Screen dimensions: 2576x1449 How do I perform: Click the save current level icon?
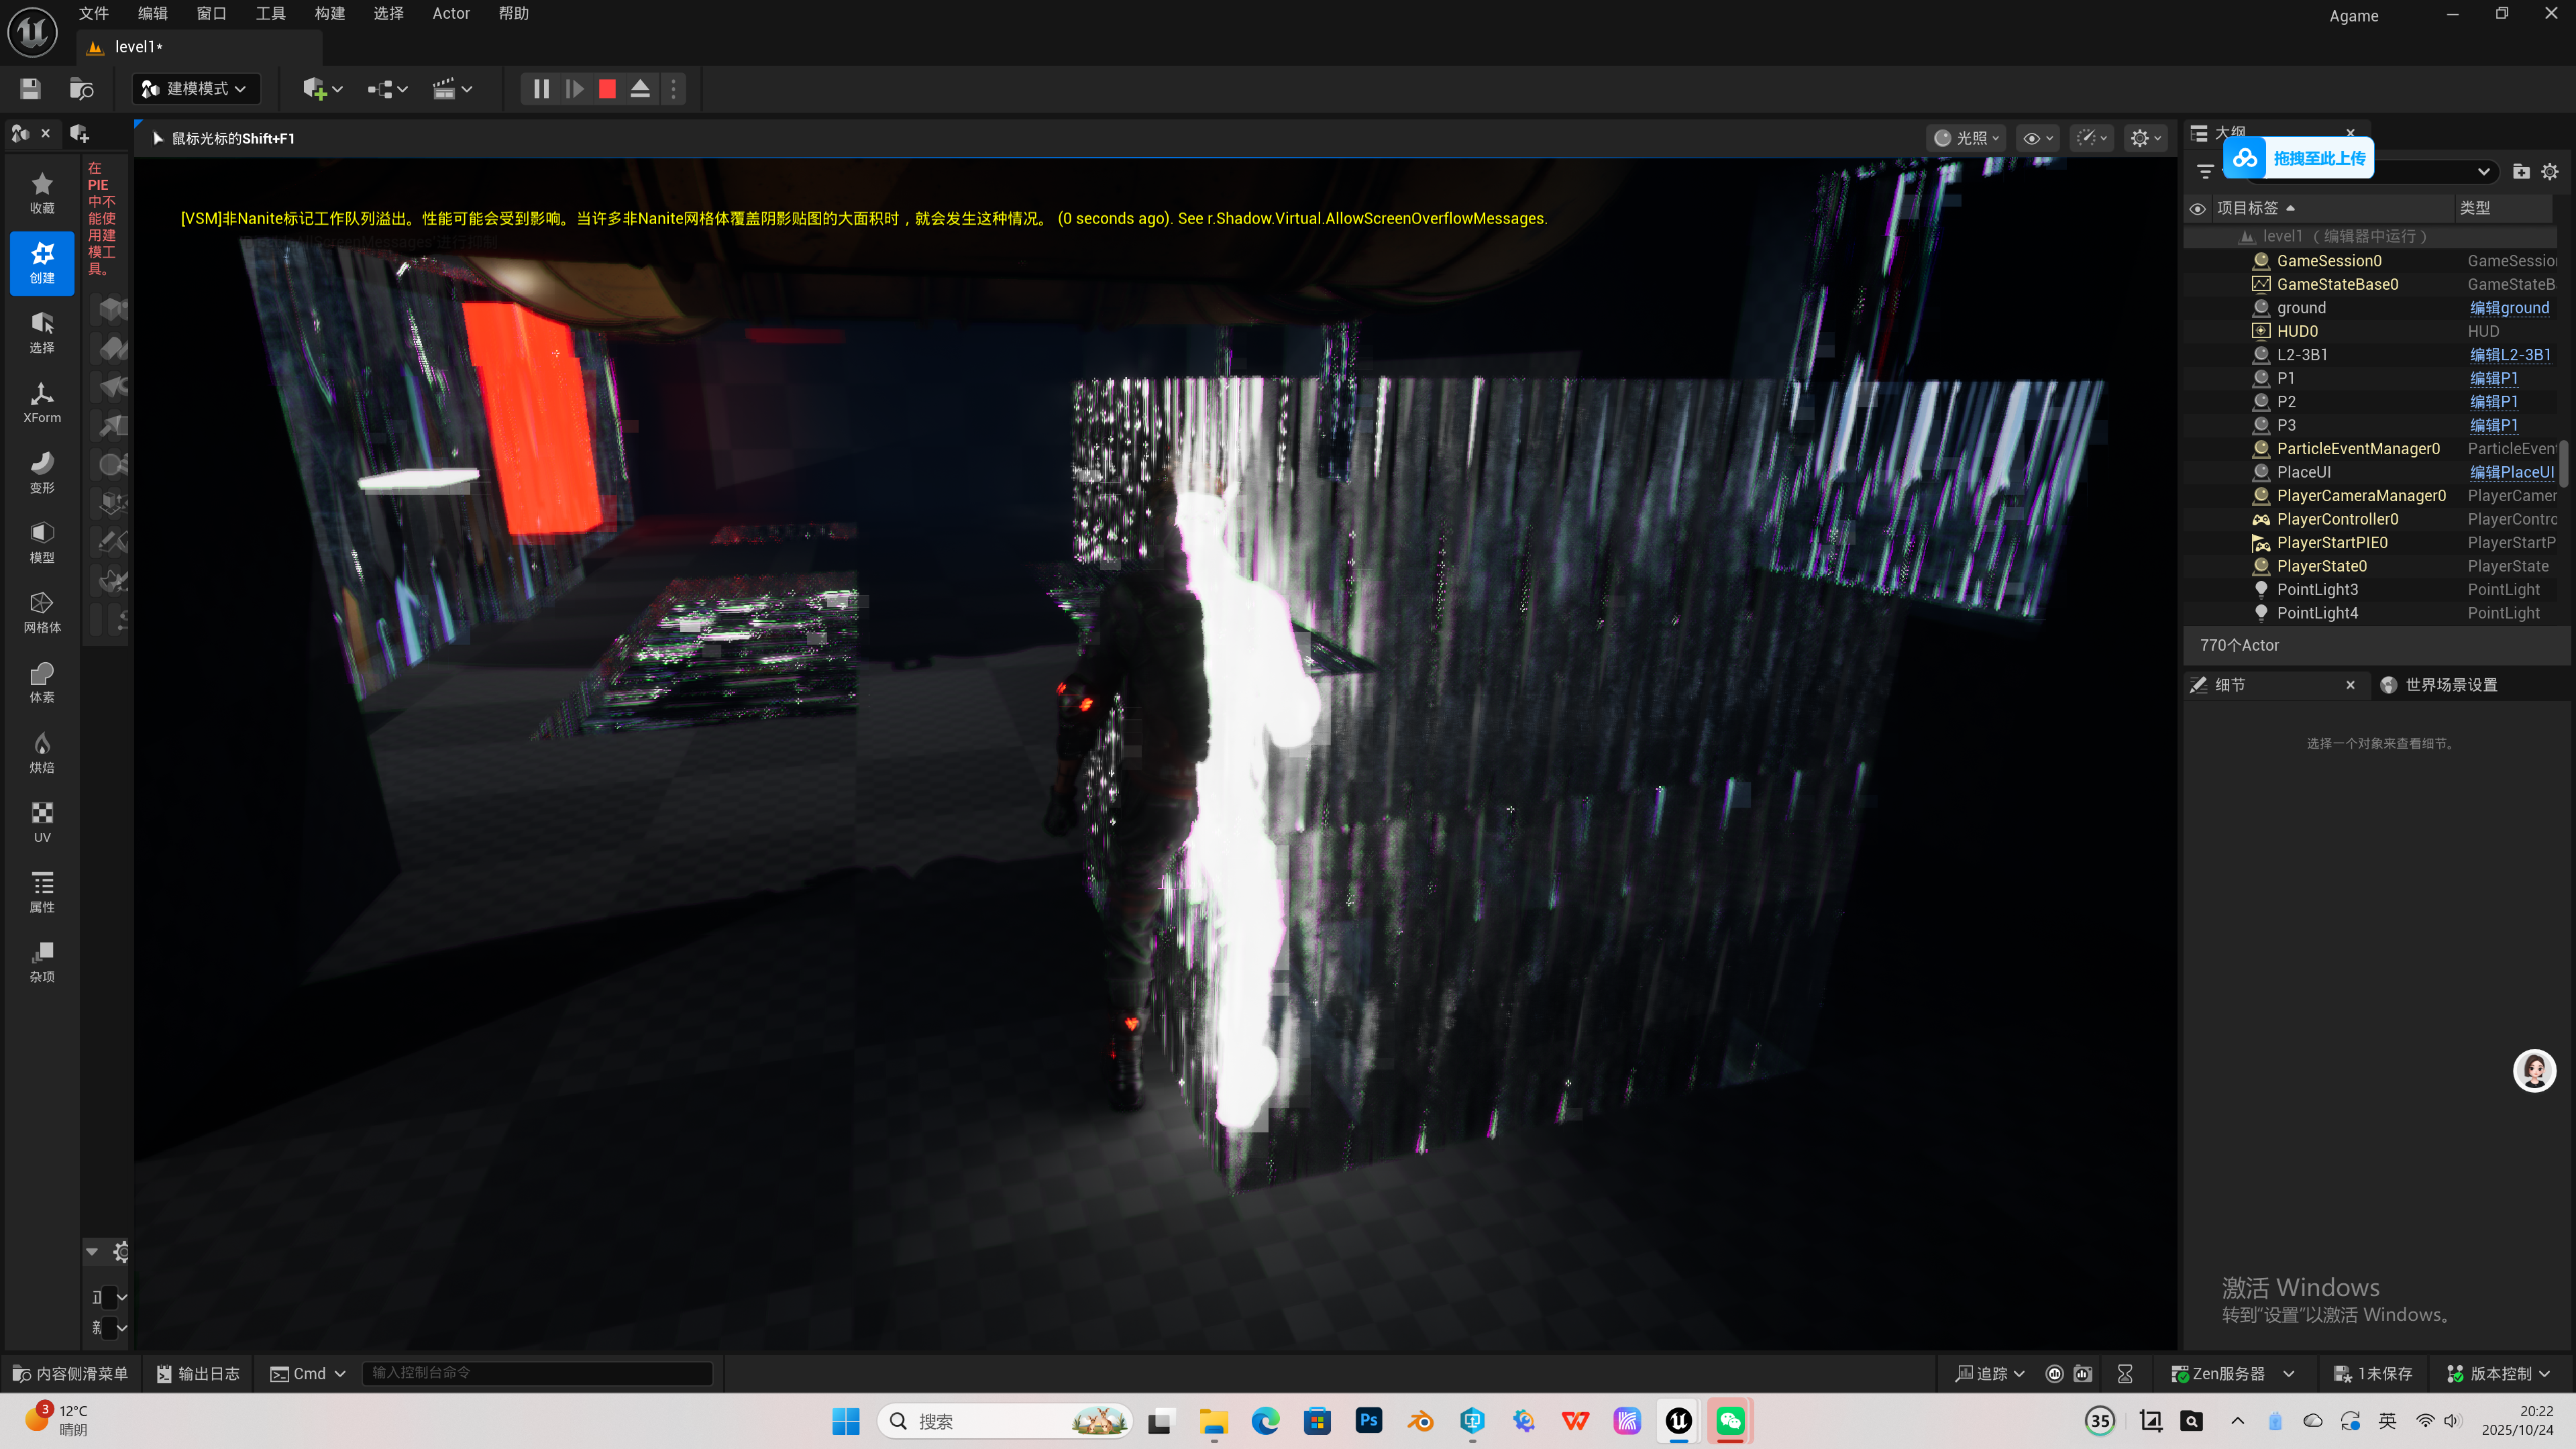pos(30,89)
